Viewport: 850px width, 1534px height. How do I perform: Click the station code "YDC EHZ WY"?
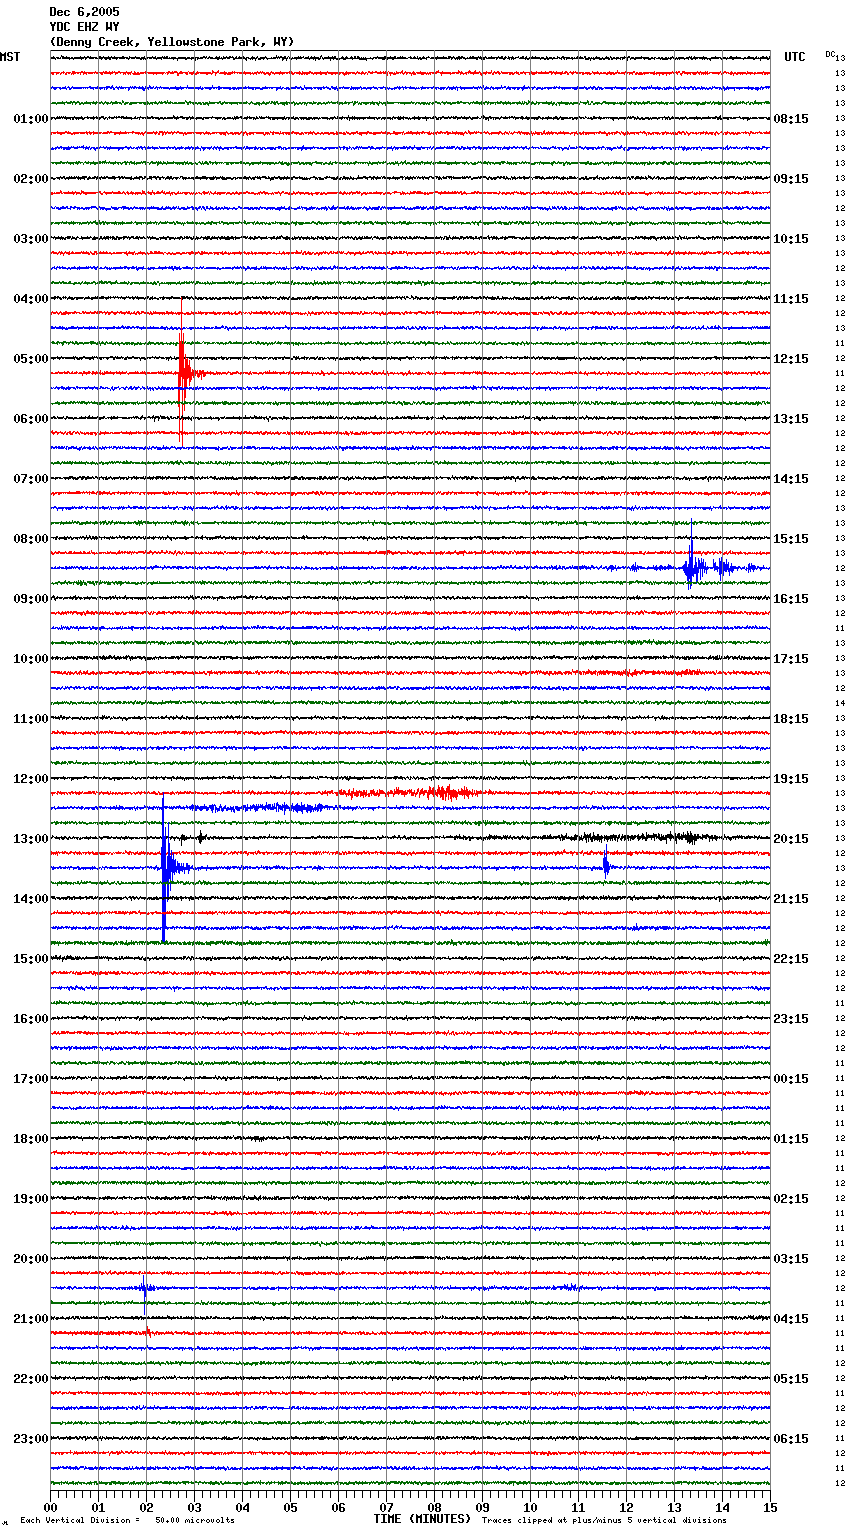(x=84, y=27)
